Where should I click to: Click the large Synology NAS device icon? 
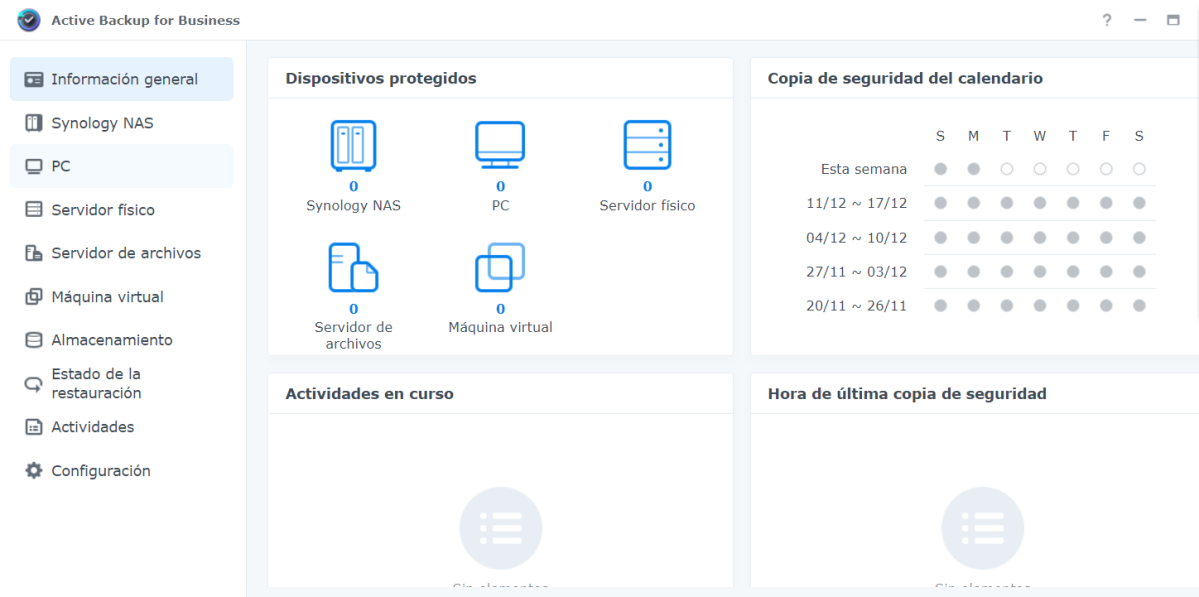click(353, 145)
